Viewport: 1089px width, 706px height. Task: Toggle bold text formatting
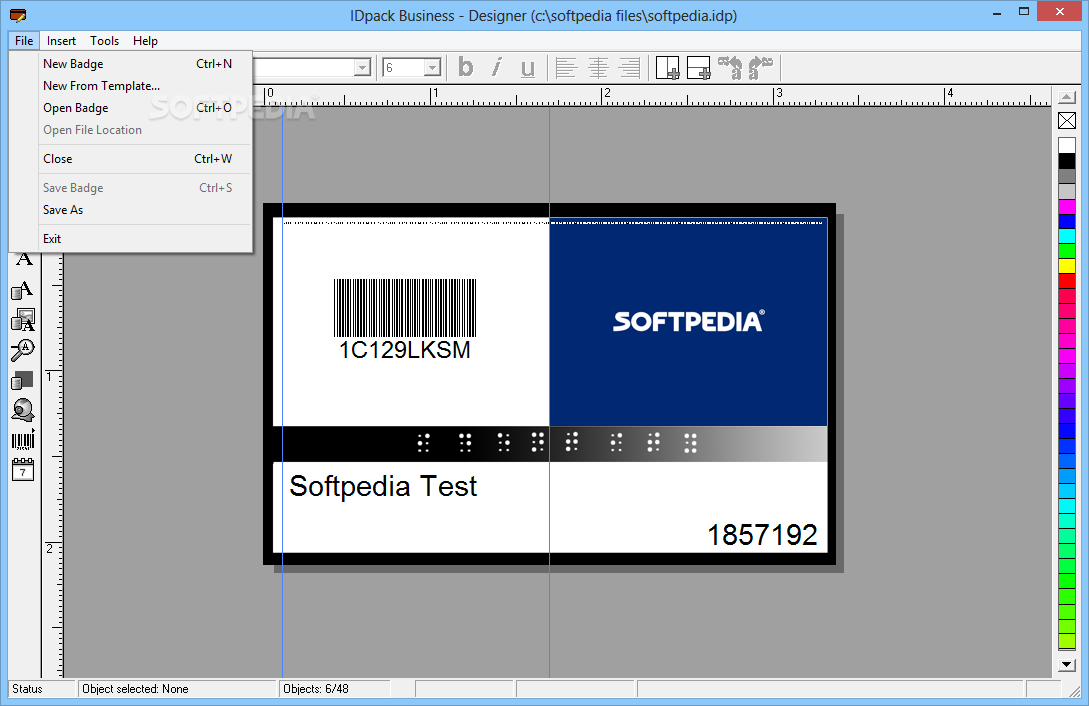point(465,67)
